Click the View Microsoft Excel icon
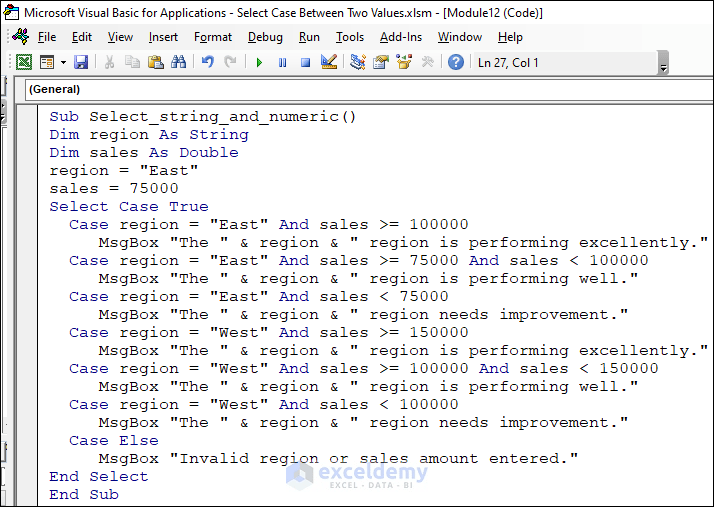This screenshot has height=507, width=714. click(24, 61)
